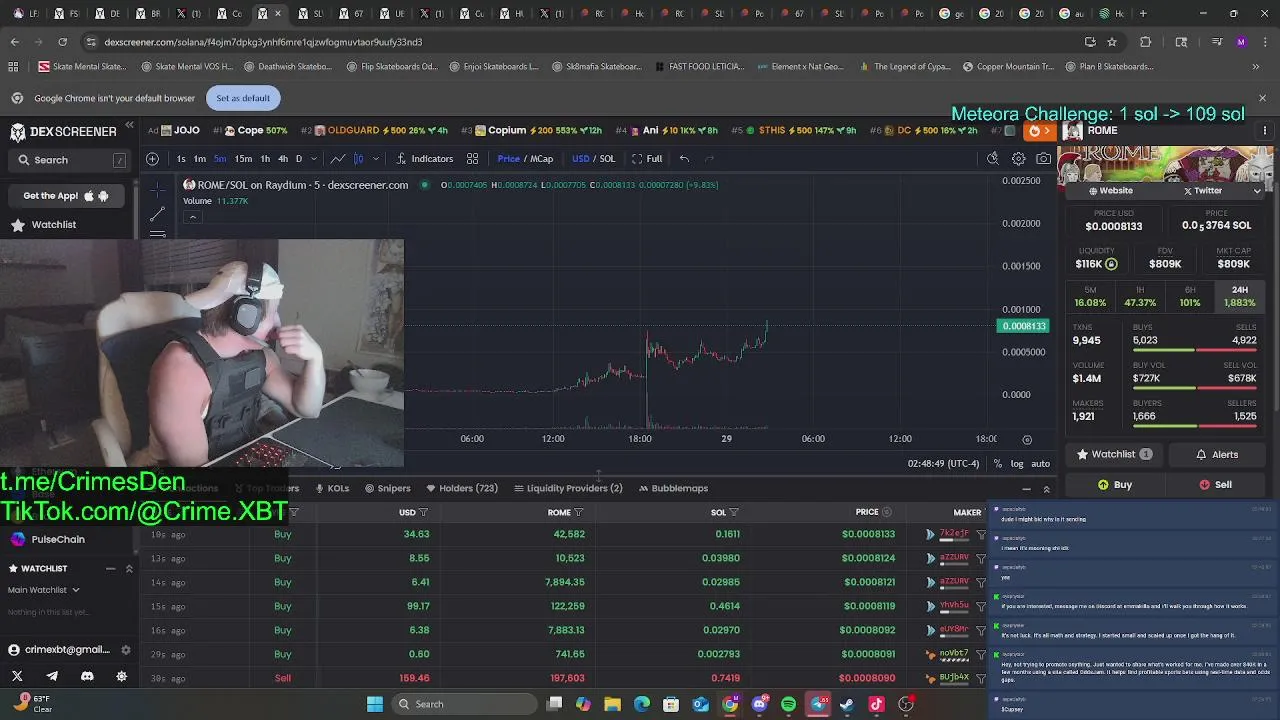Viewport: 1280px width, 720px height.
Task: Open the Liquidity Providers (2) tab
Action: [568, 488]
